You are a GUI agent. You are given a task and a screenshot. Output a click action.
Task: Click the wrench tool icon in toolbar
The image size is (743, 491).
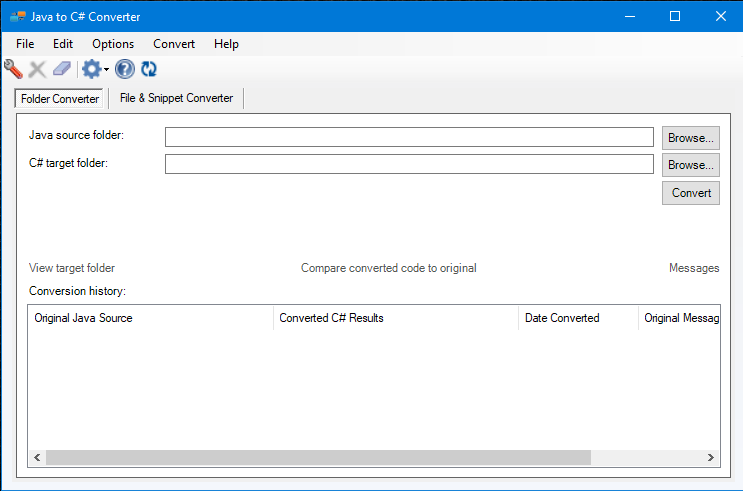(13, 69)
